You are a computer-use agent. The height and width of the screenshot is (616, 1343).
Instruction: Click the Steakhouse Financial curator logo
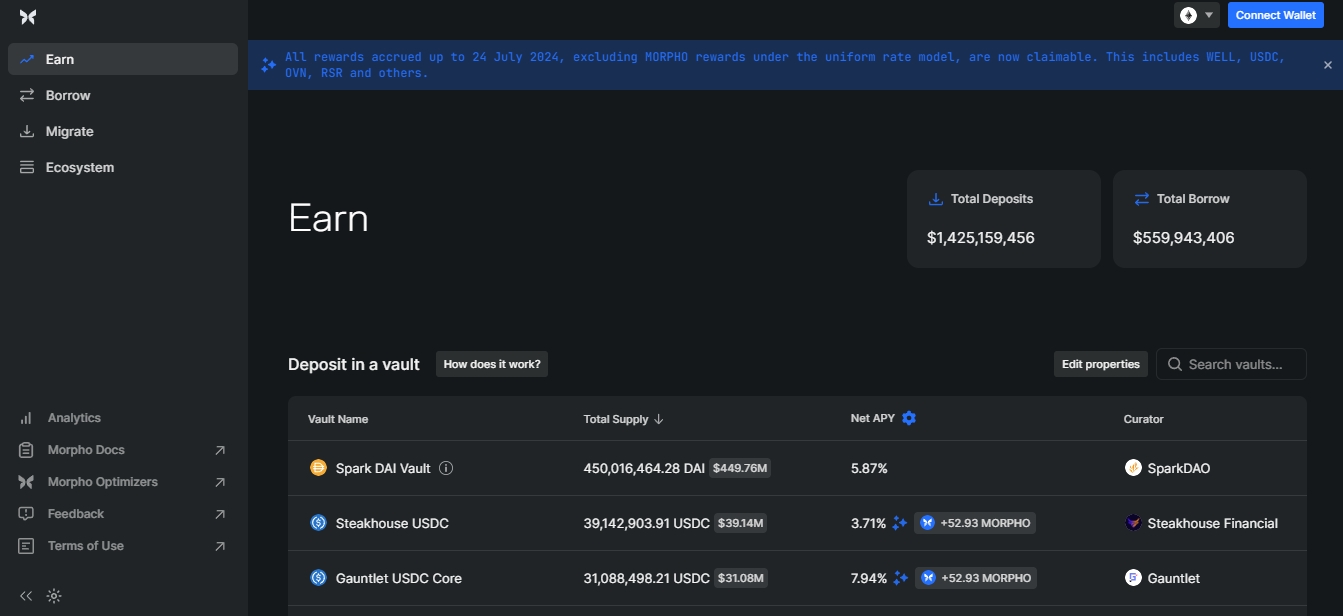tap(1133, 522)
